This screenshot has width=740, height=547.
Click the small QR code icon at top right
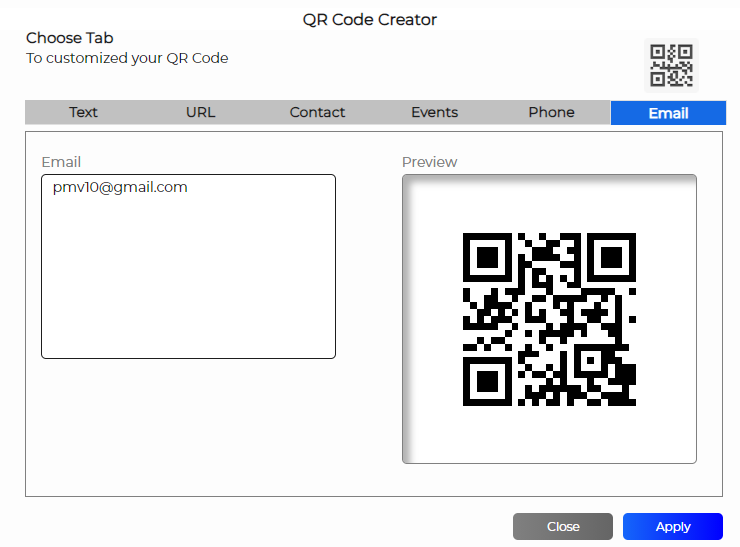pyautogui.click(x=671, y=66)
